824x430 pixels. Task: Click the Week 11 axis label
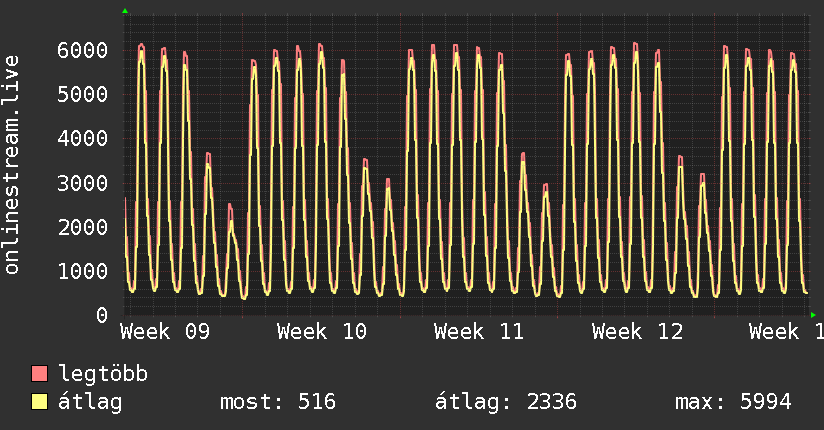[479, 332]
